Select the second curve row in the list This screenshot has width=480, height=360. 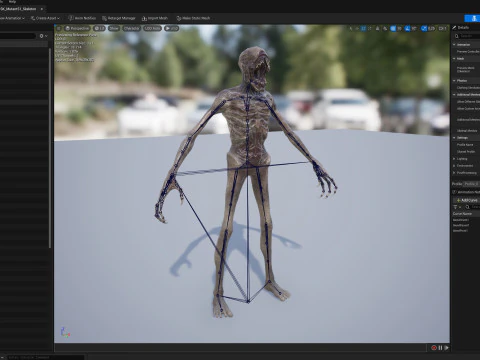(x=461, y=225)
